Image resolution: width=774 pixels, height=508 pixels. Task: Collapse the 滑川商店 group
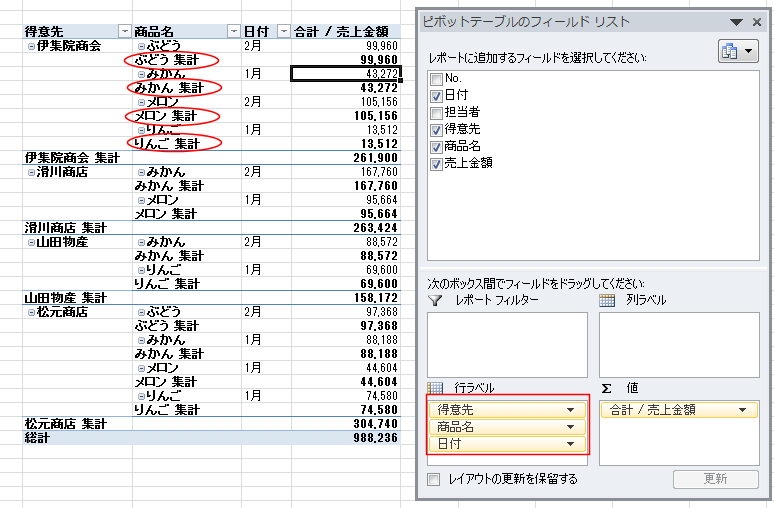point(31,172)
